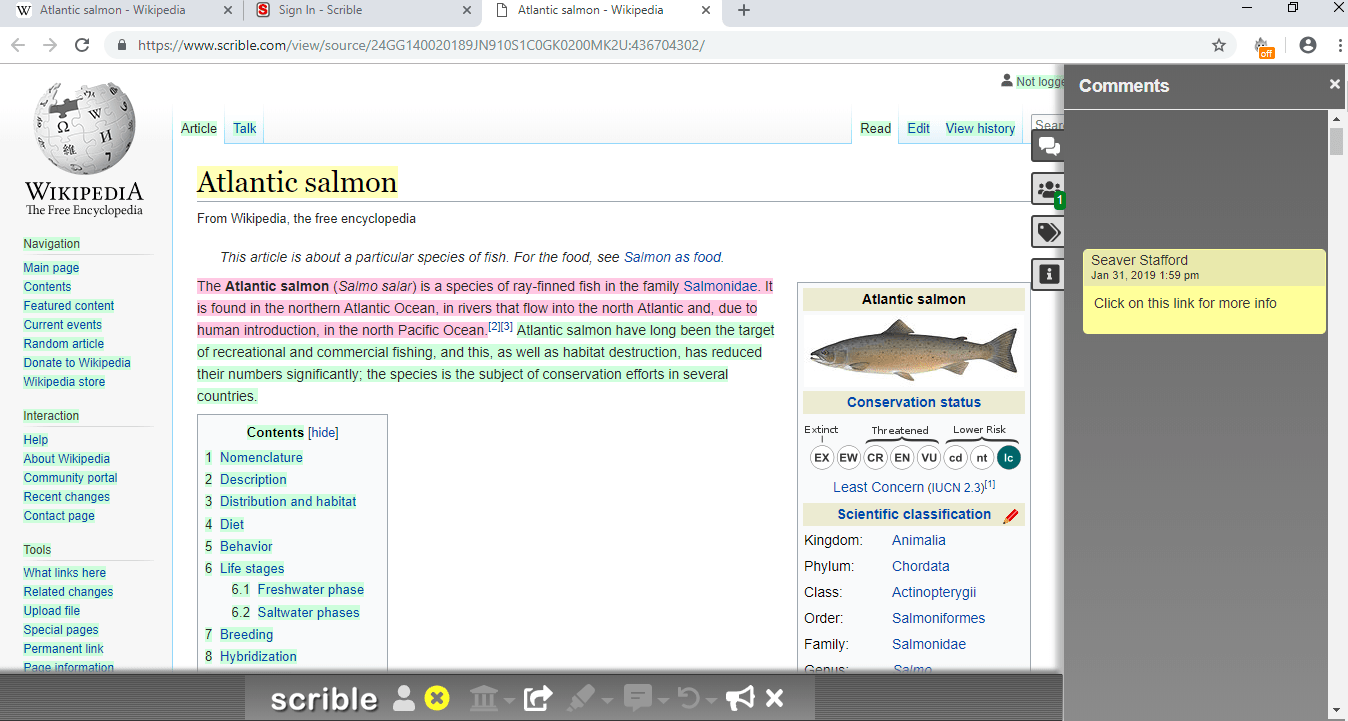1348x721 pixels.
Task: Click the red pencil icon beside Scientific classification
Action: [1010, 516]
